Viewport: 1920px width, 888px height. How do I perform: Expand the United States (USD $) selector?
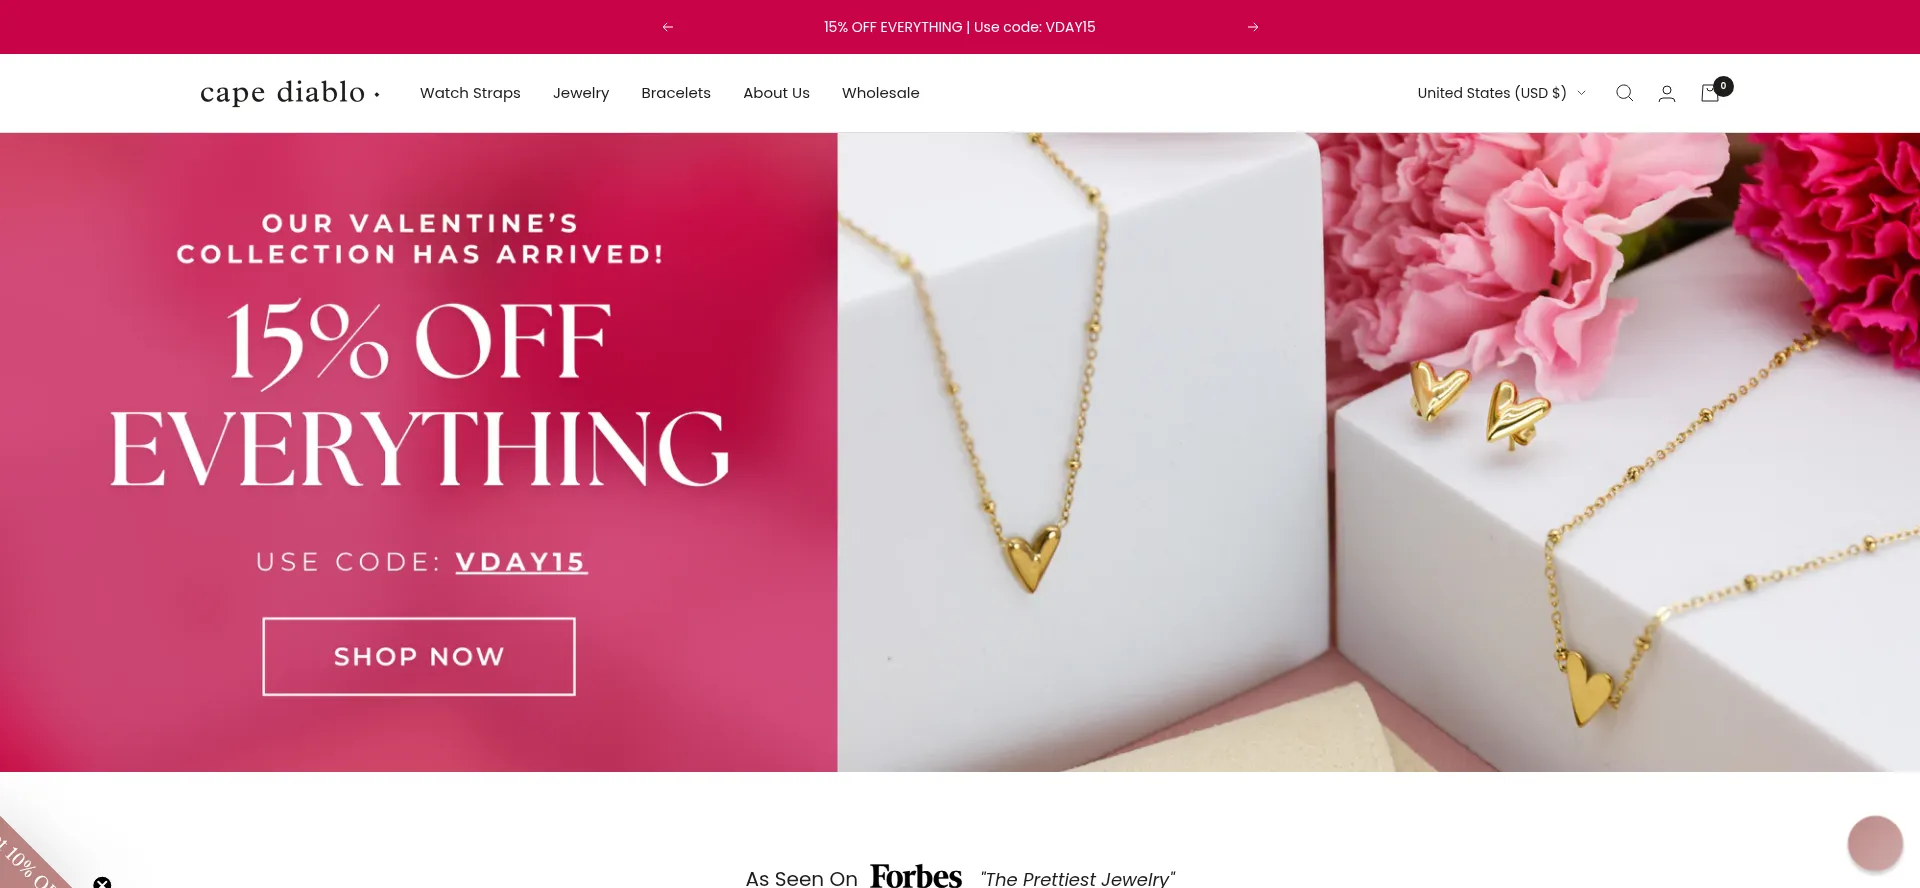pos(1501,93)
